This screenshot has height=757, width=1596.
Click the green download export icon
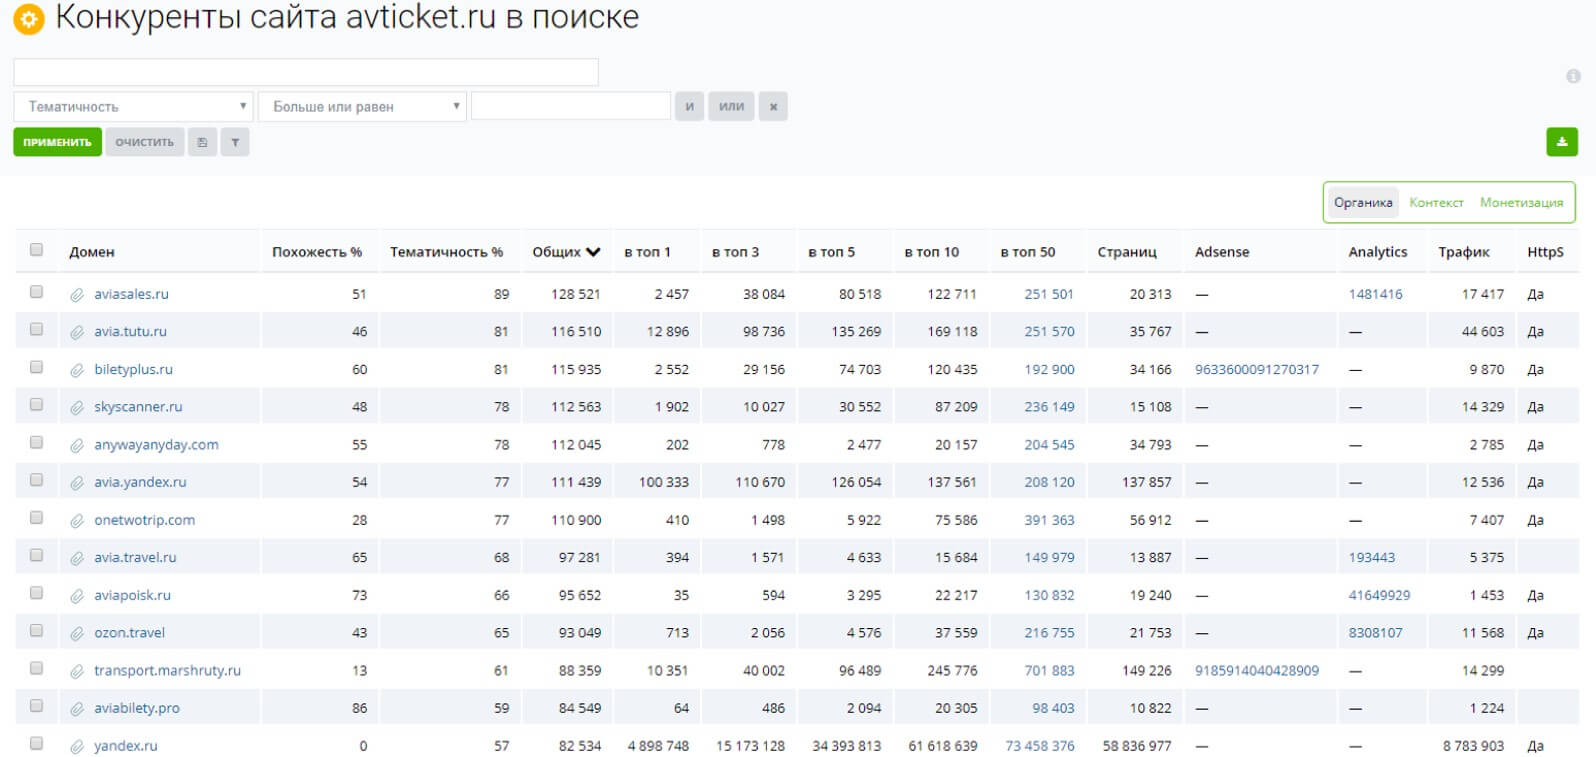tap(1561, 142)
